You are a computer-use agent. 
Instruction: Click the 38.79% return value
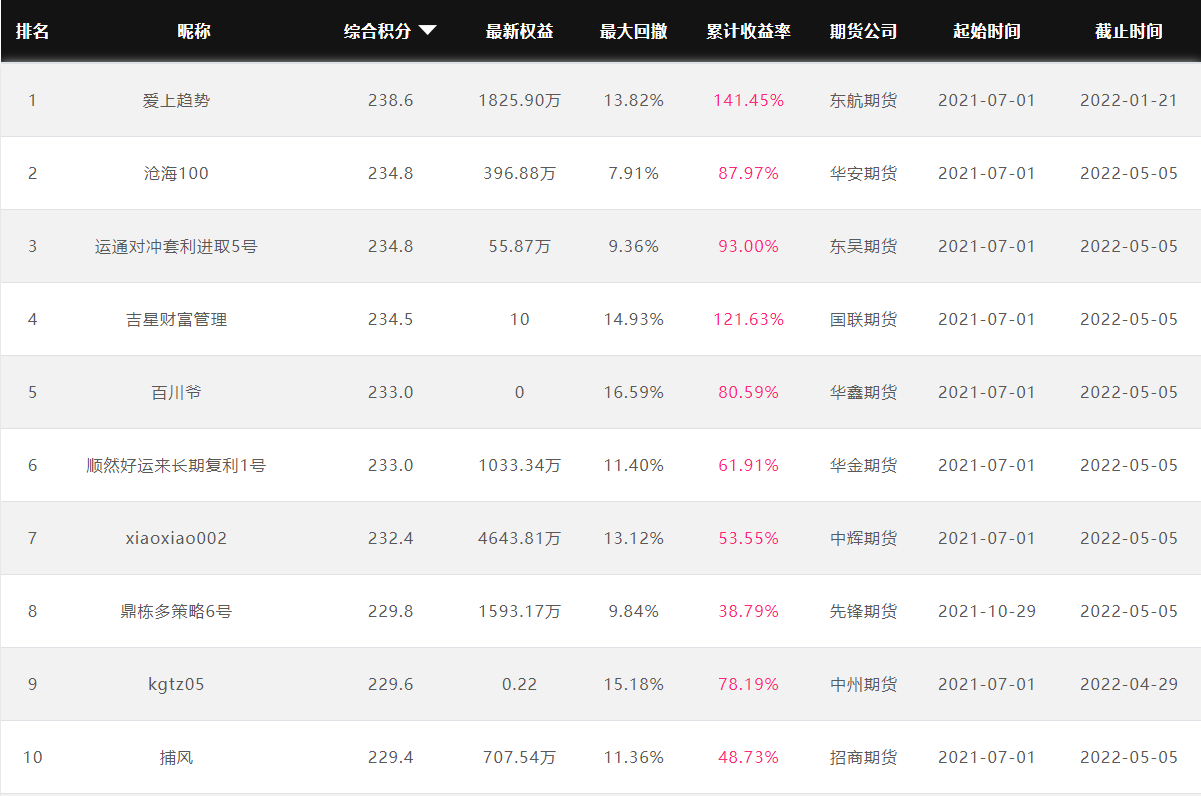coord(748,611)
